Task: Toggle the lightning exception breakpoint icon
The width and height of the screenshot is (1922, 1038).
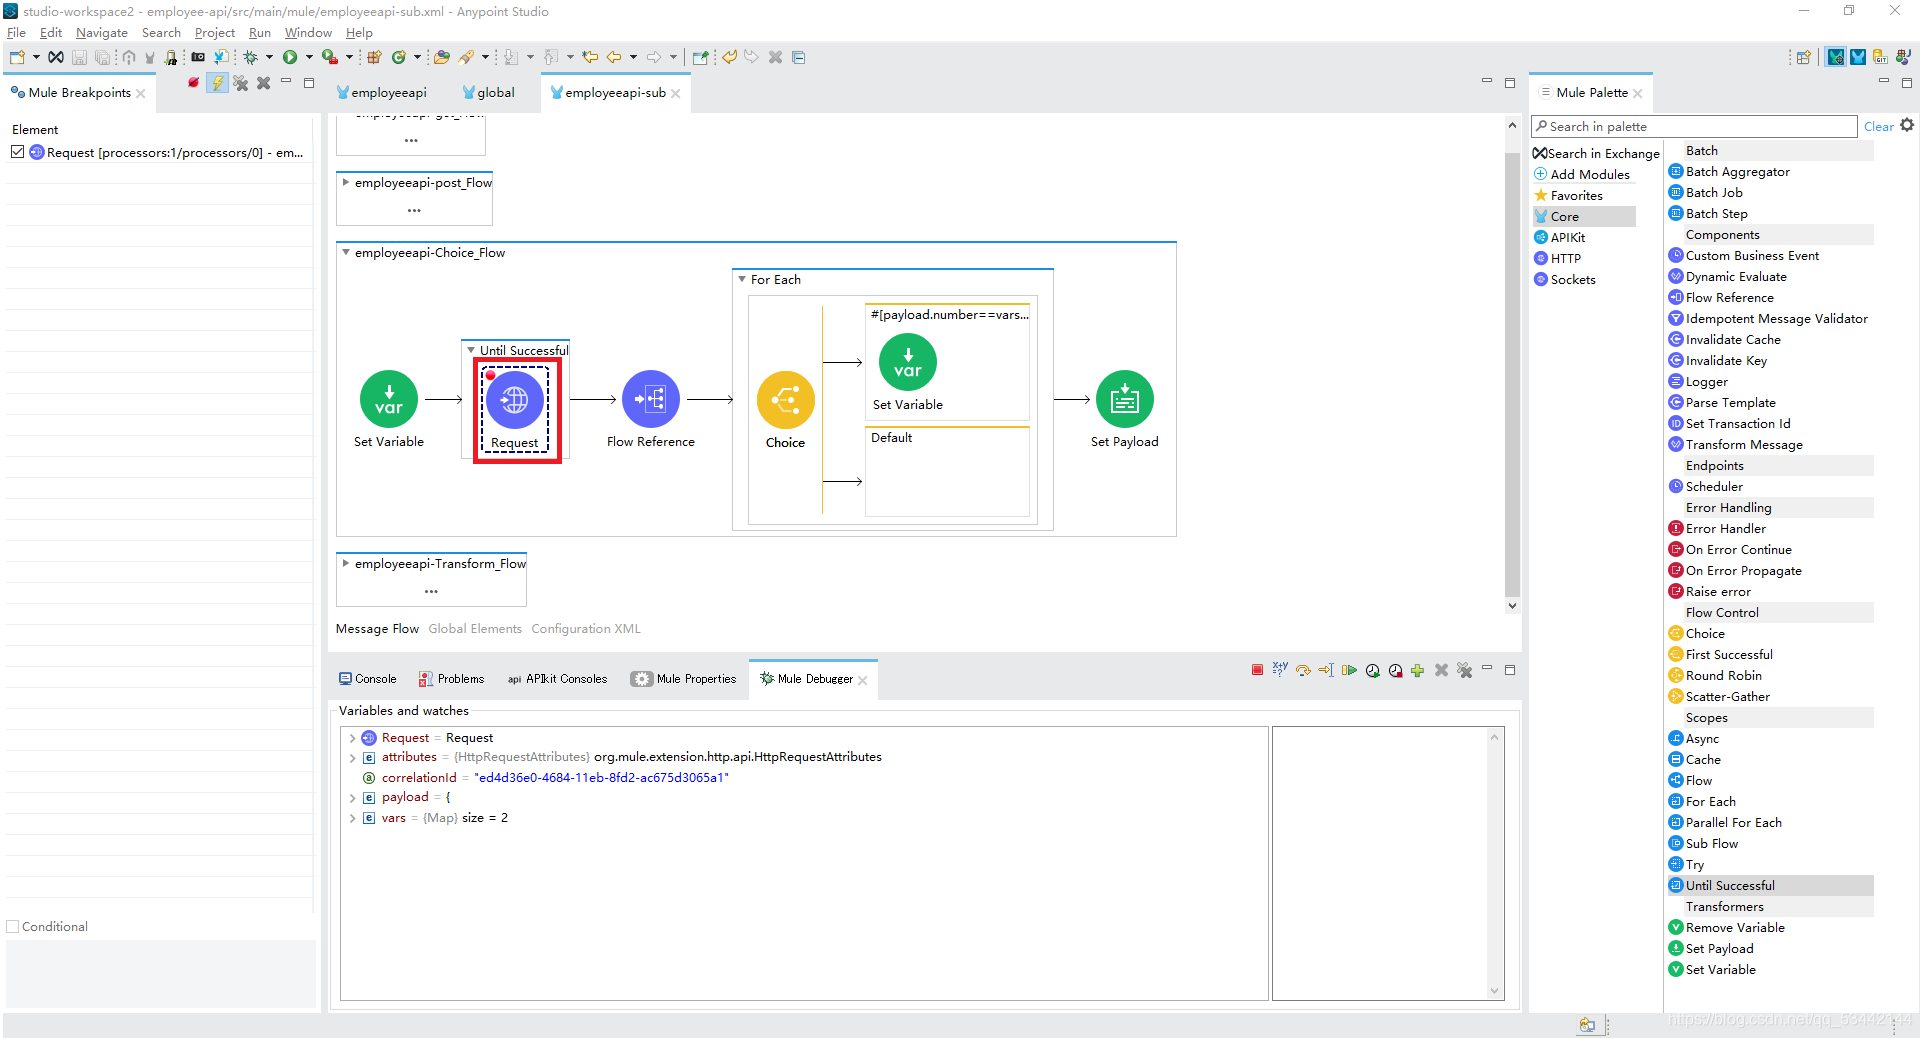Action: [x=217, y=83]
